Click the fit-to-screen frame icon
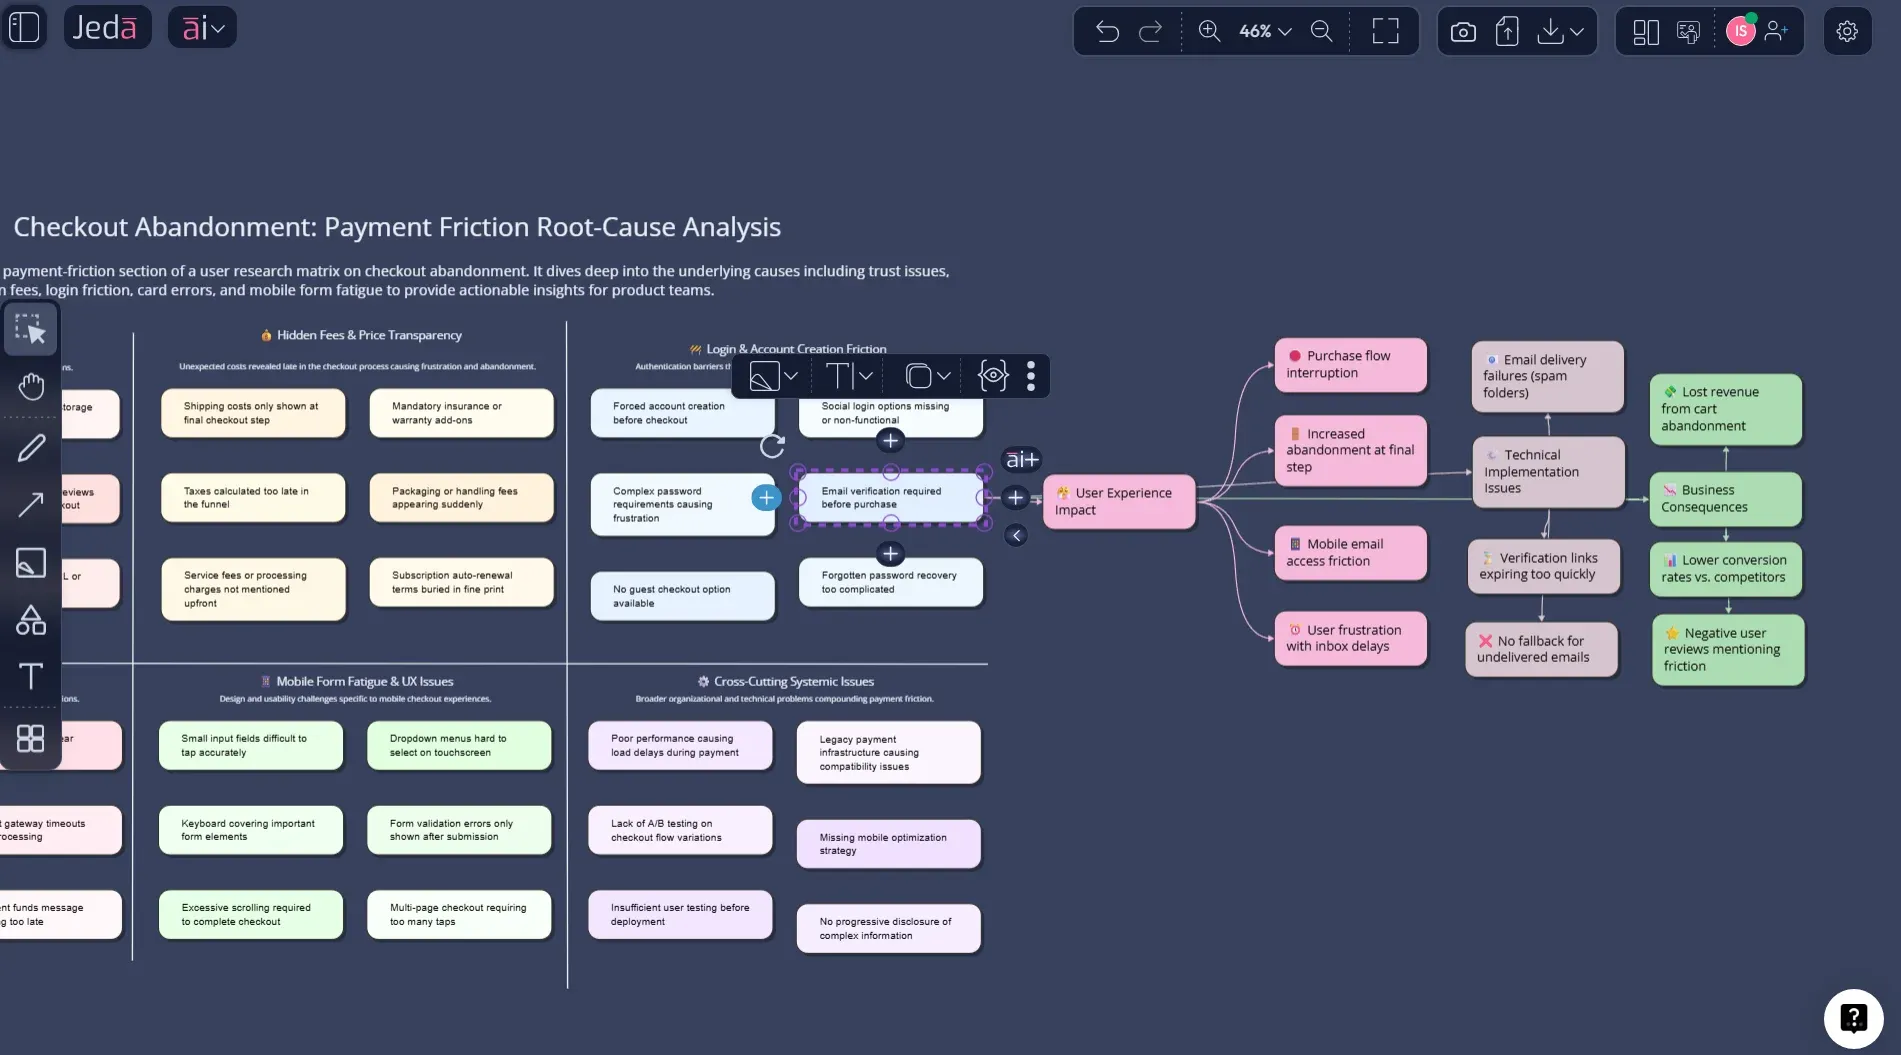The width and height of the screenshot is (1901, 1055). pyautogui.click(x=1385, y=31)
